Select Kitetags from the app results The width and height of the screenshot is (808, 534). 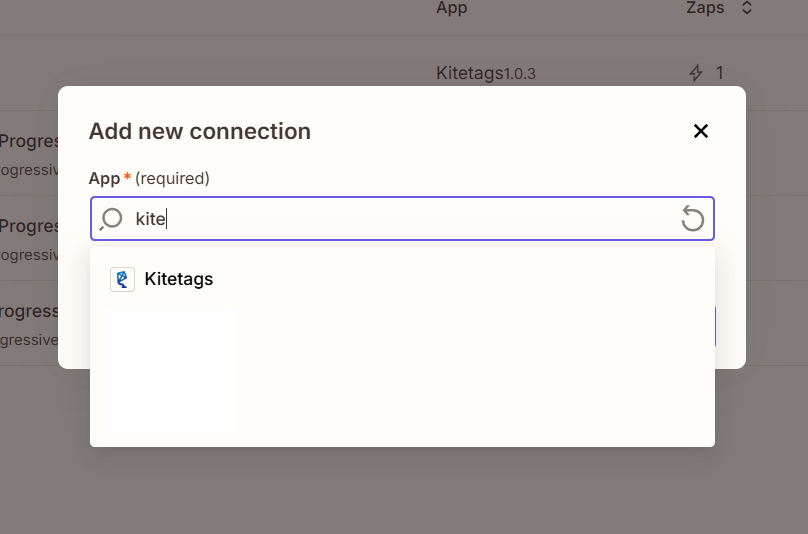(402, 279)
